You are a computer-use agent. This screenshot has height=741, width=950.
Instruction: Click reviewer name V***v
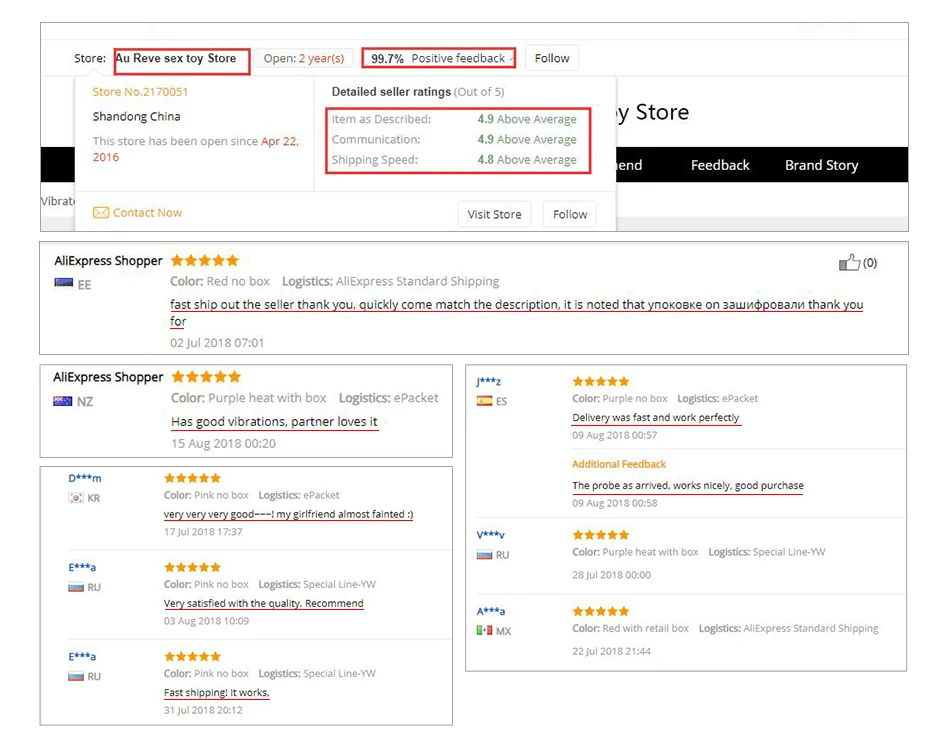point(491,534)
